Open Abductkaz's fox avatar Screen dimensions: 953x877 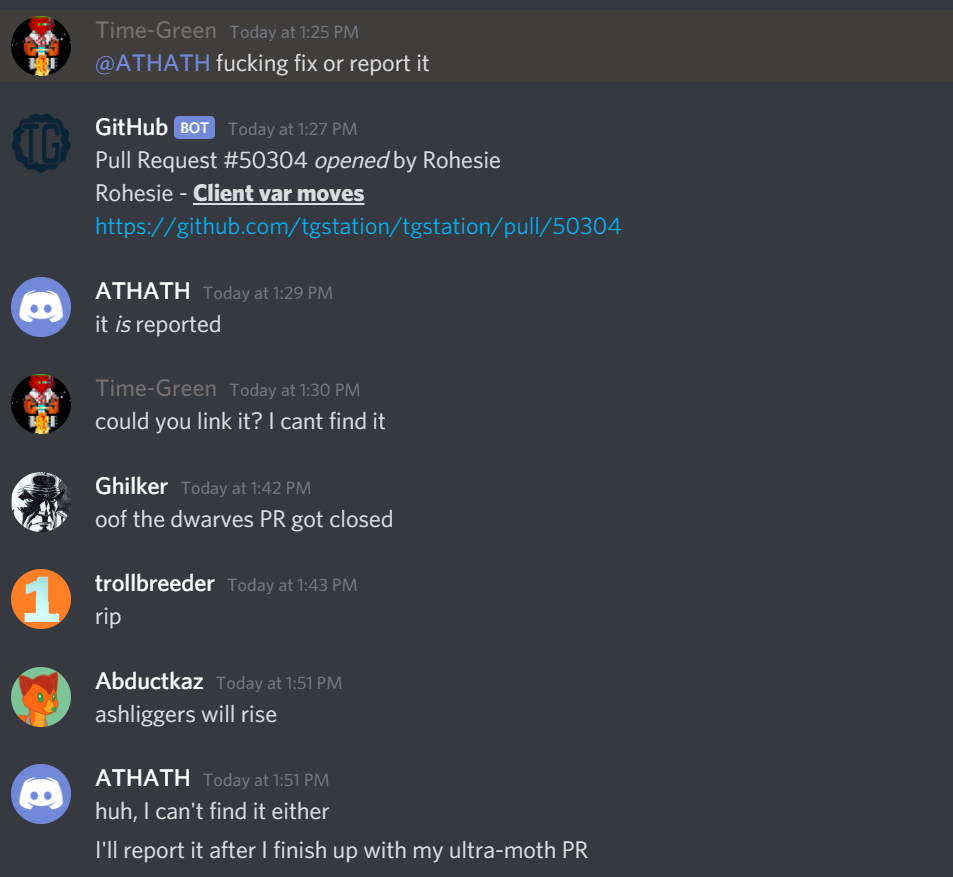[x=41, y=697]
